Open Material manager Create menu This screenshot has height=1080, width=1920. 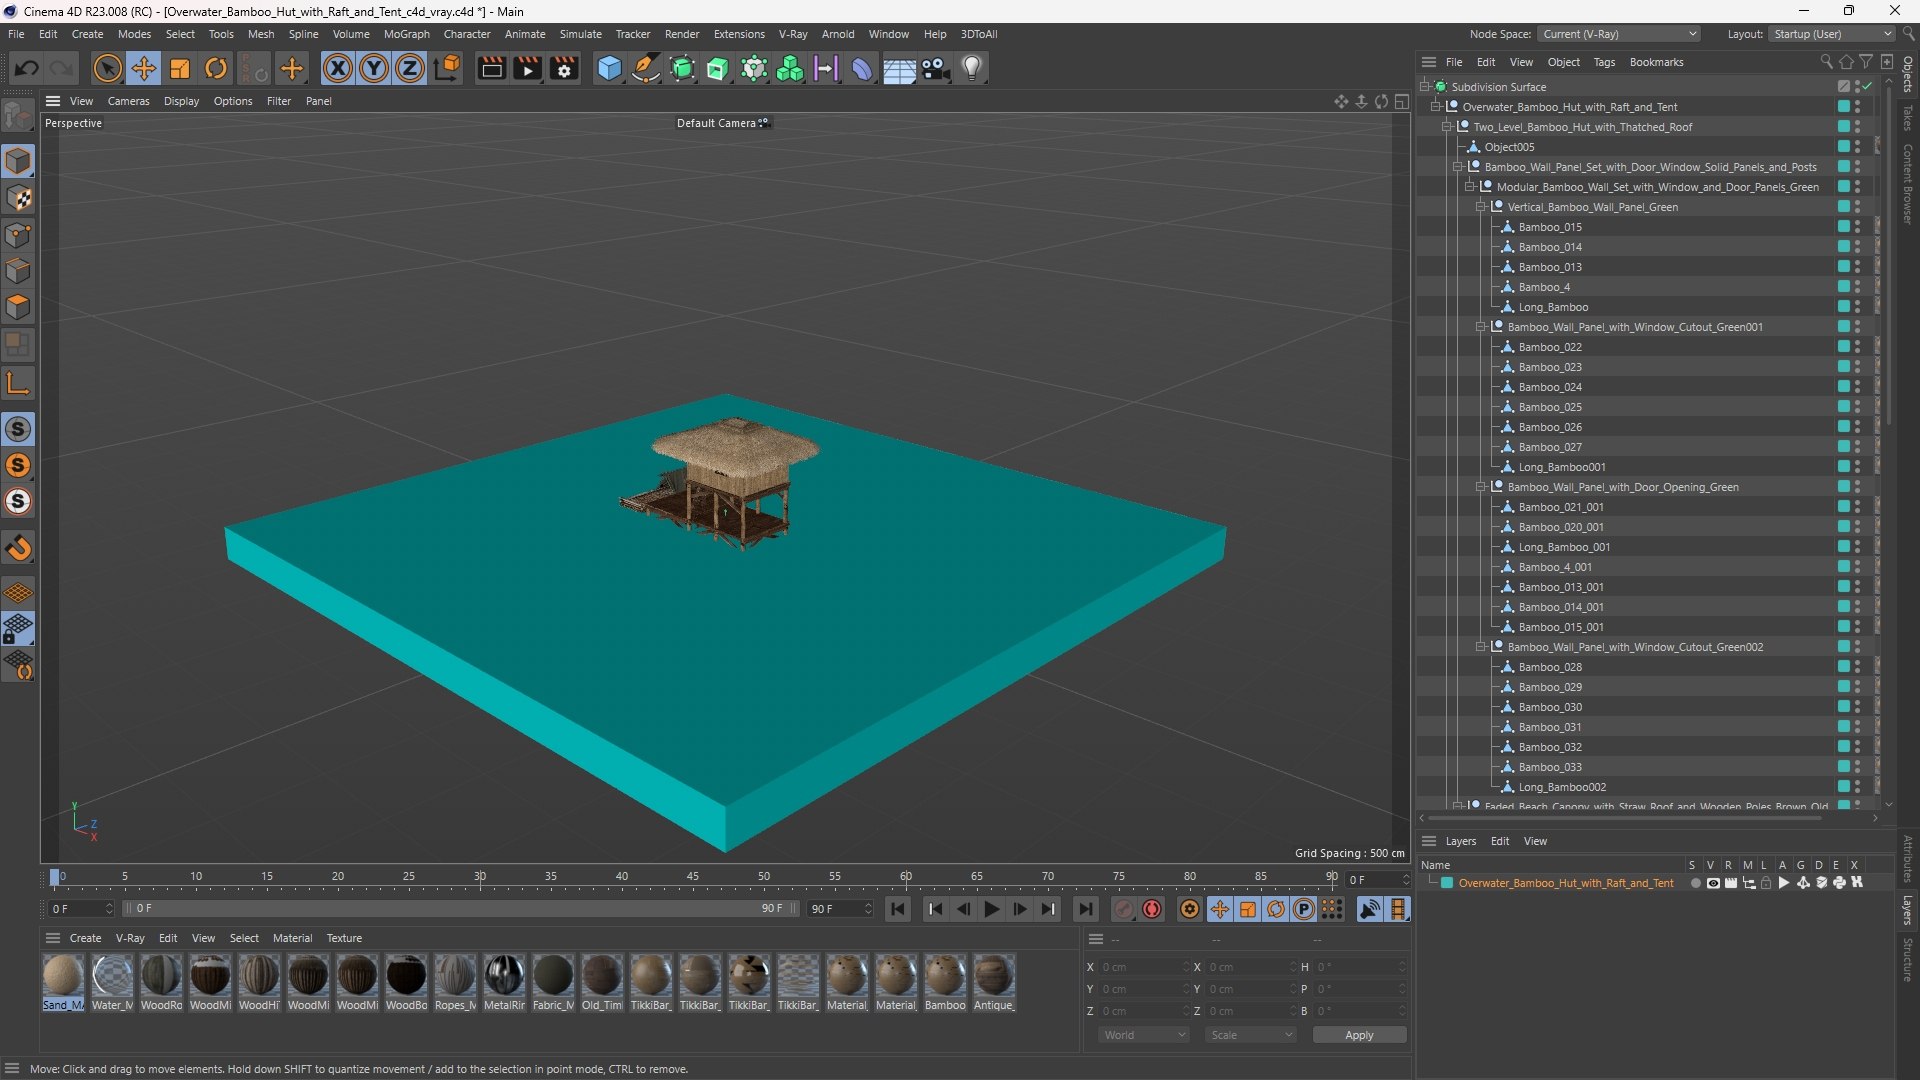tap(85, 938)
